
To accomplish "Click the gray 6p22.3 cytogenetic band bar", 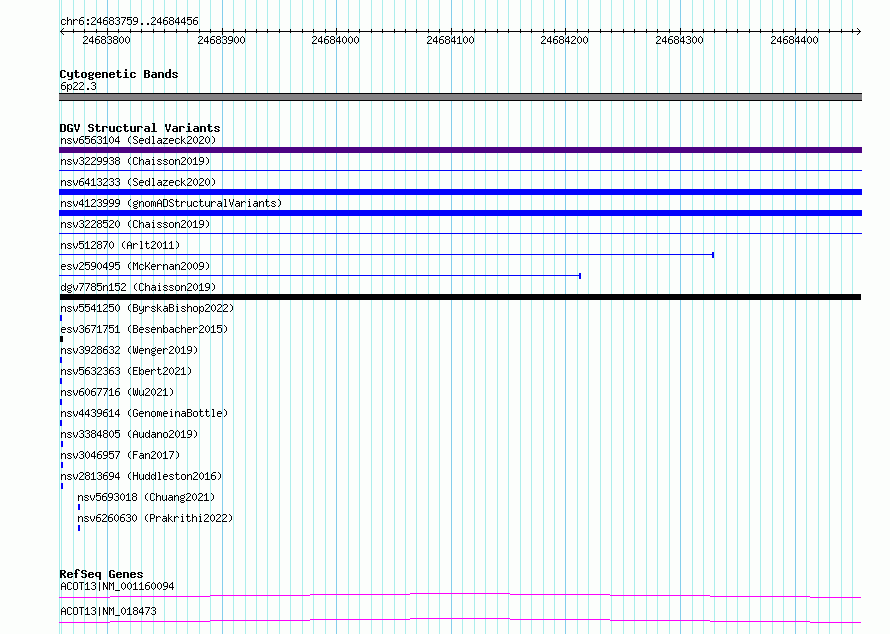I will (460, 97).
